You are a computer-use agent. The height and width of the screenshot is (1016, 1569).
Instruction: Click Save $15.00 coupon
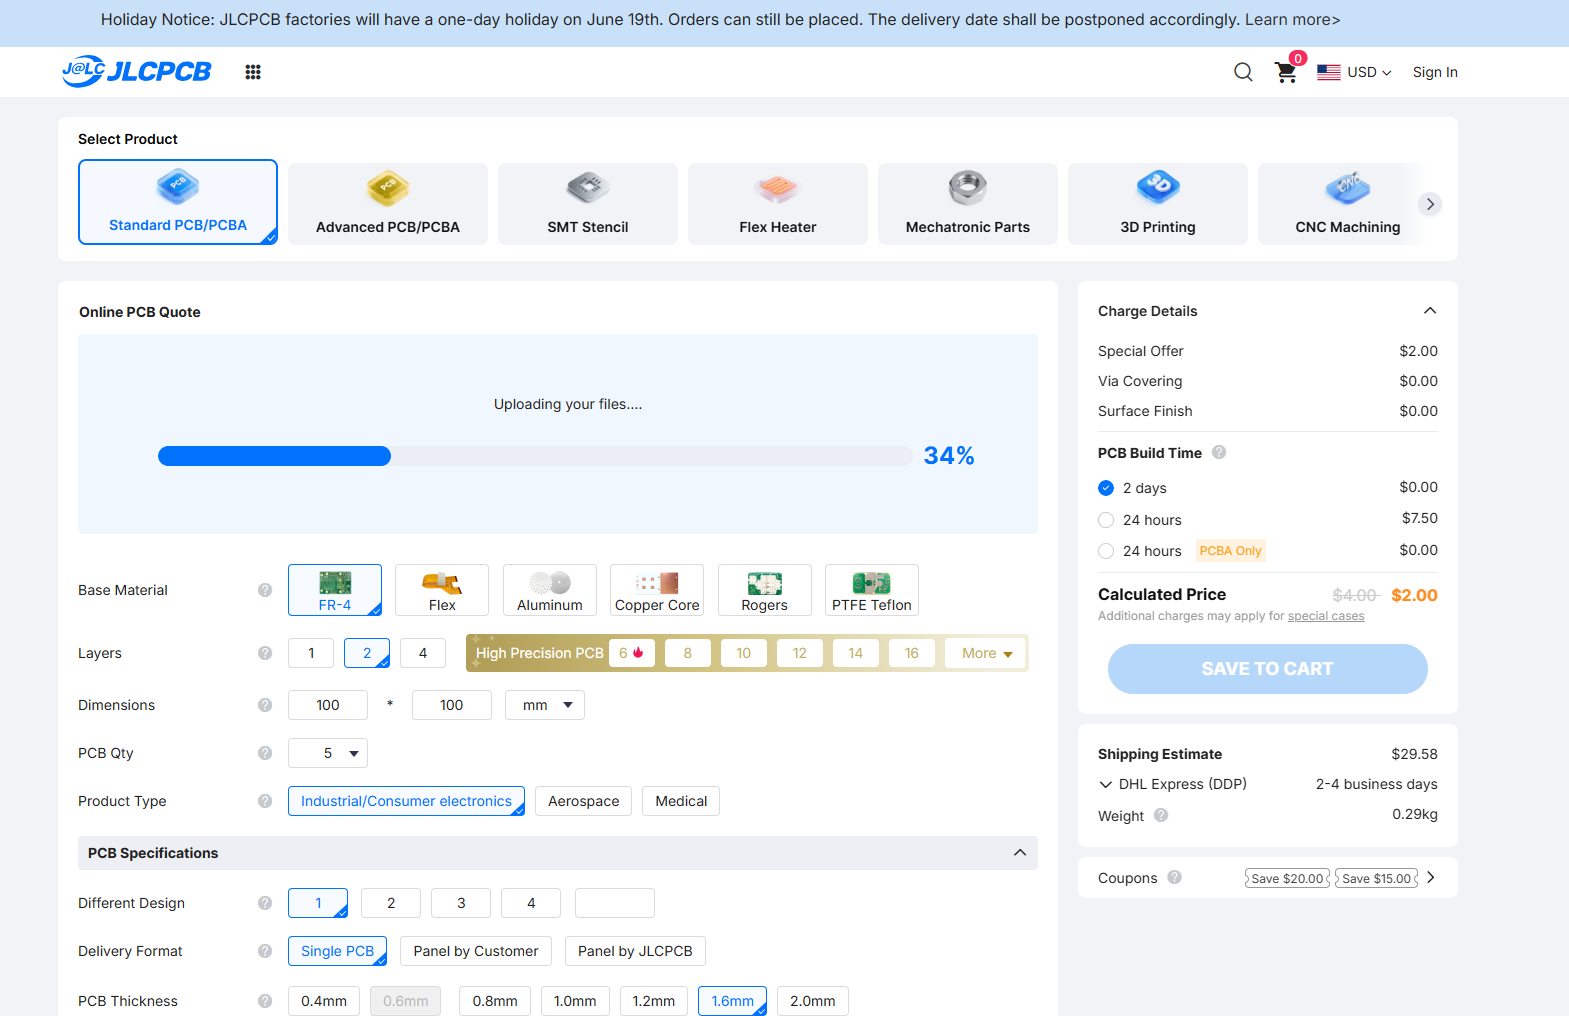coord(1377,878)
